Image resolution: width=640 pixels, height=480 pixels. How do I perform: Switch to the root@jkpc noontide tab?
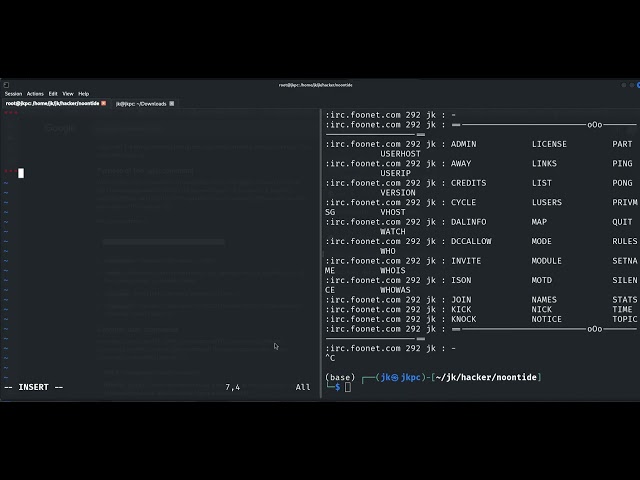tap(52, 103)
